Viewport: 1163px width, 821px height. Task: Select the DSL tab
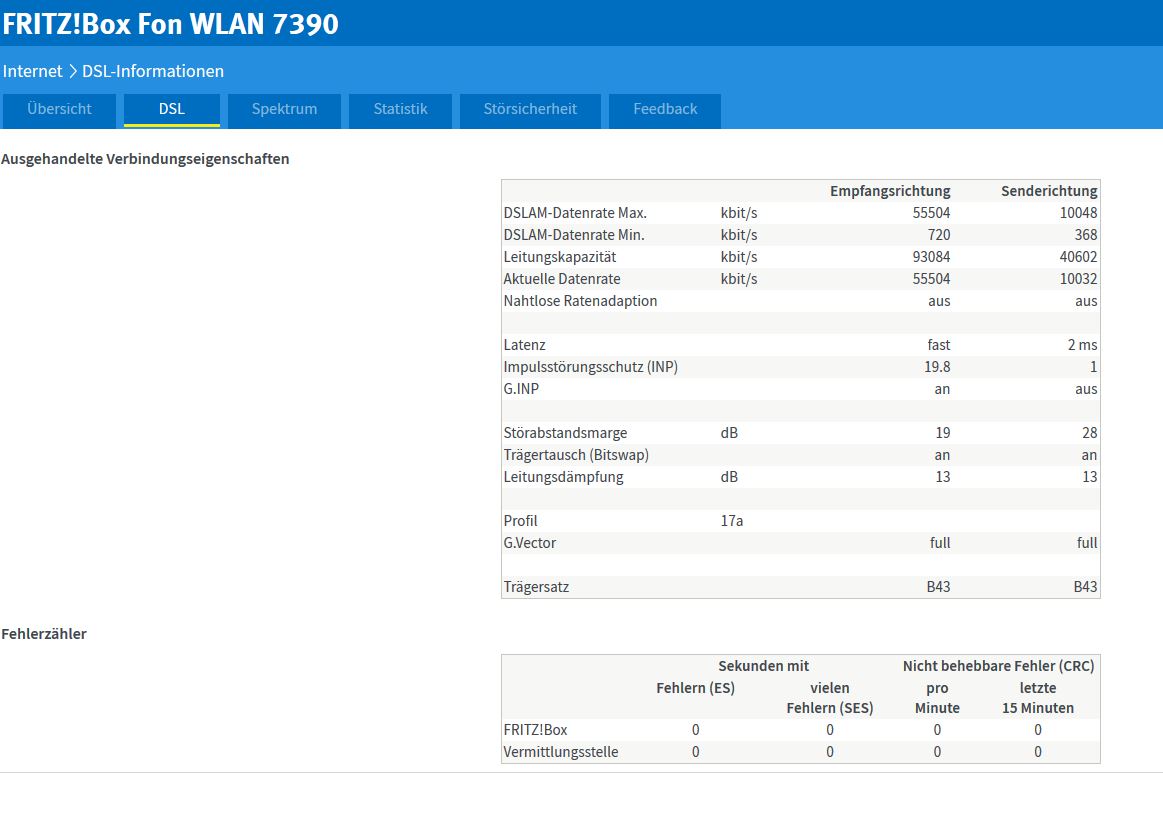click(x=171, y=109)
